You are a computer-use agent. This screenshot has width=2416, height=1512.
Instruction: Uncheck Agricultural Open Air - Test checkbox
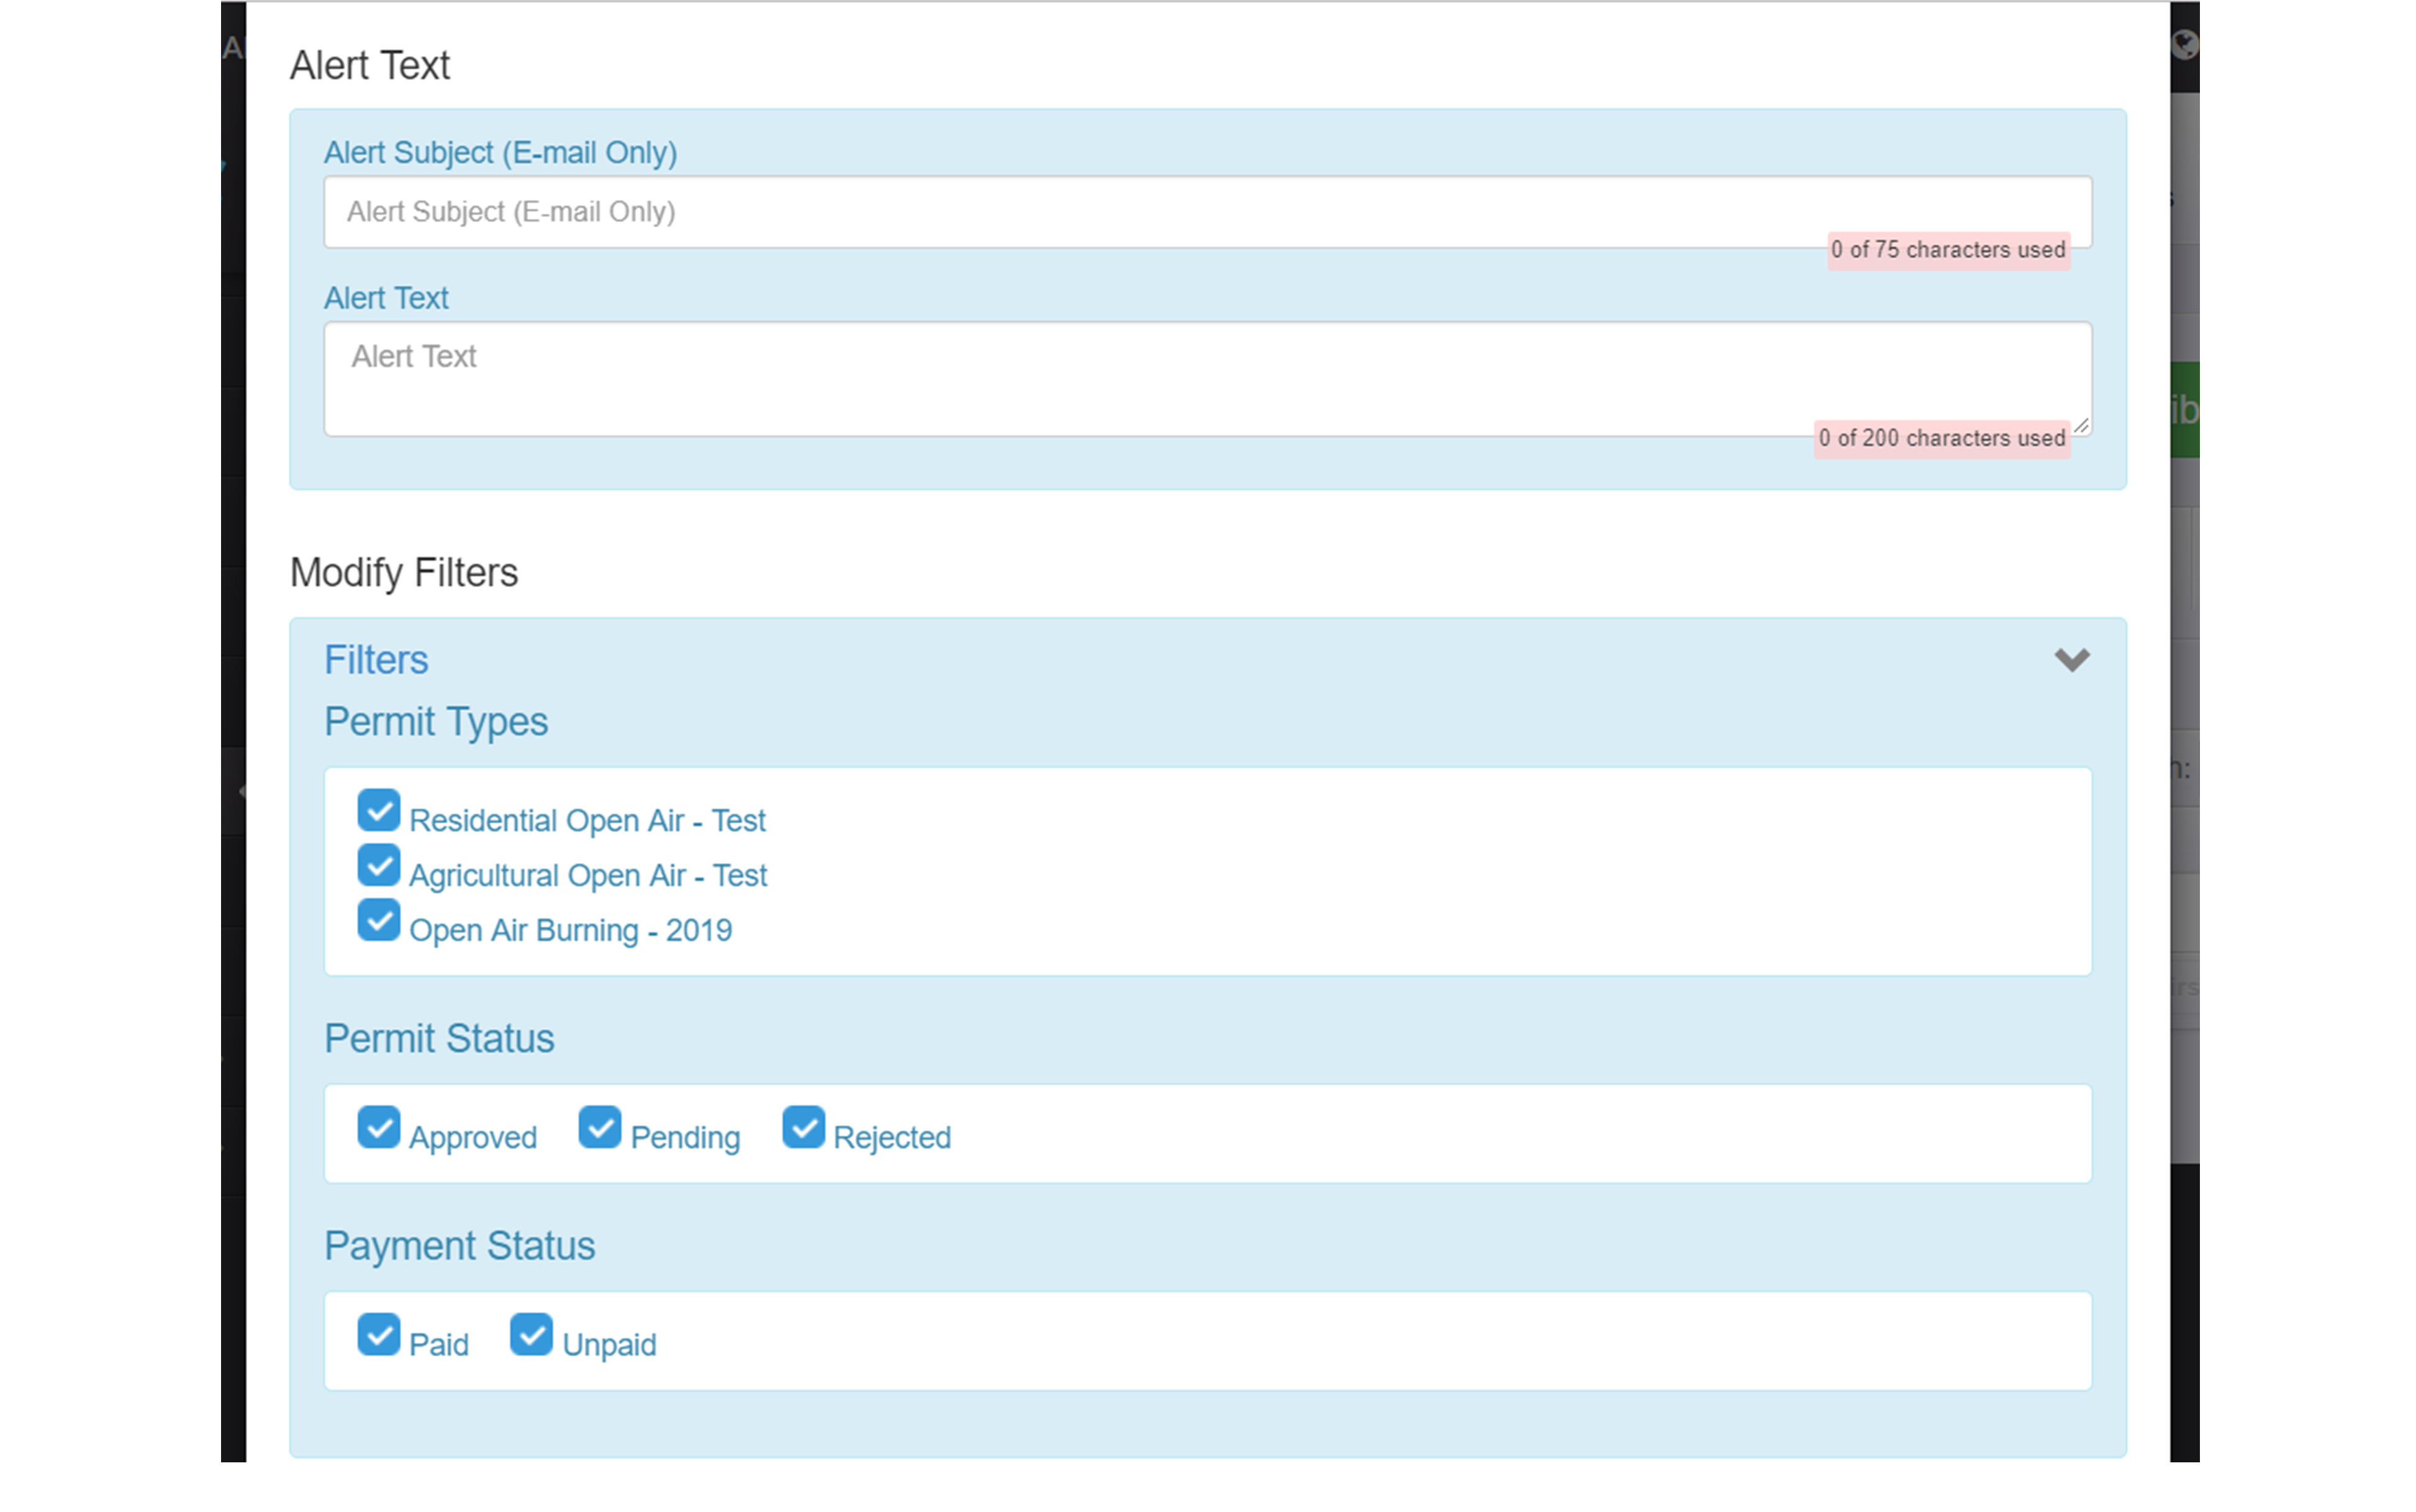(x=379, y=865)
